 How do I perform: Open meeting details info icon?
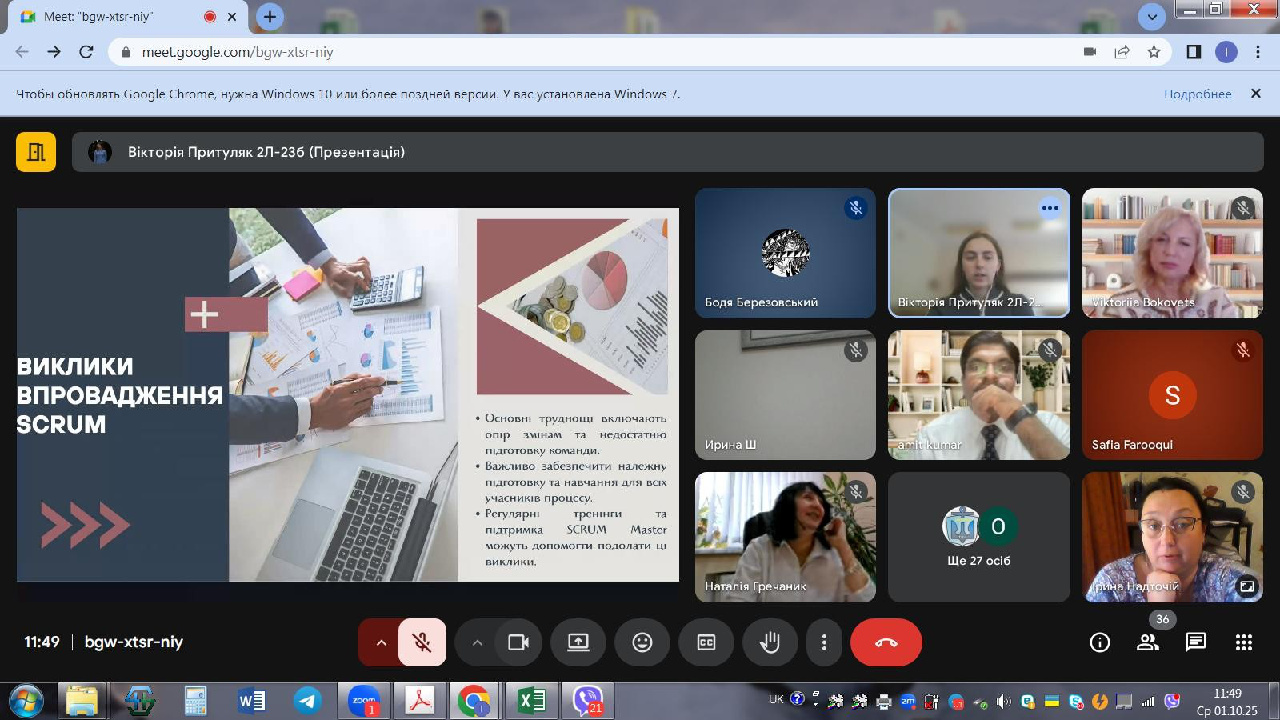coord(1099,642)
